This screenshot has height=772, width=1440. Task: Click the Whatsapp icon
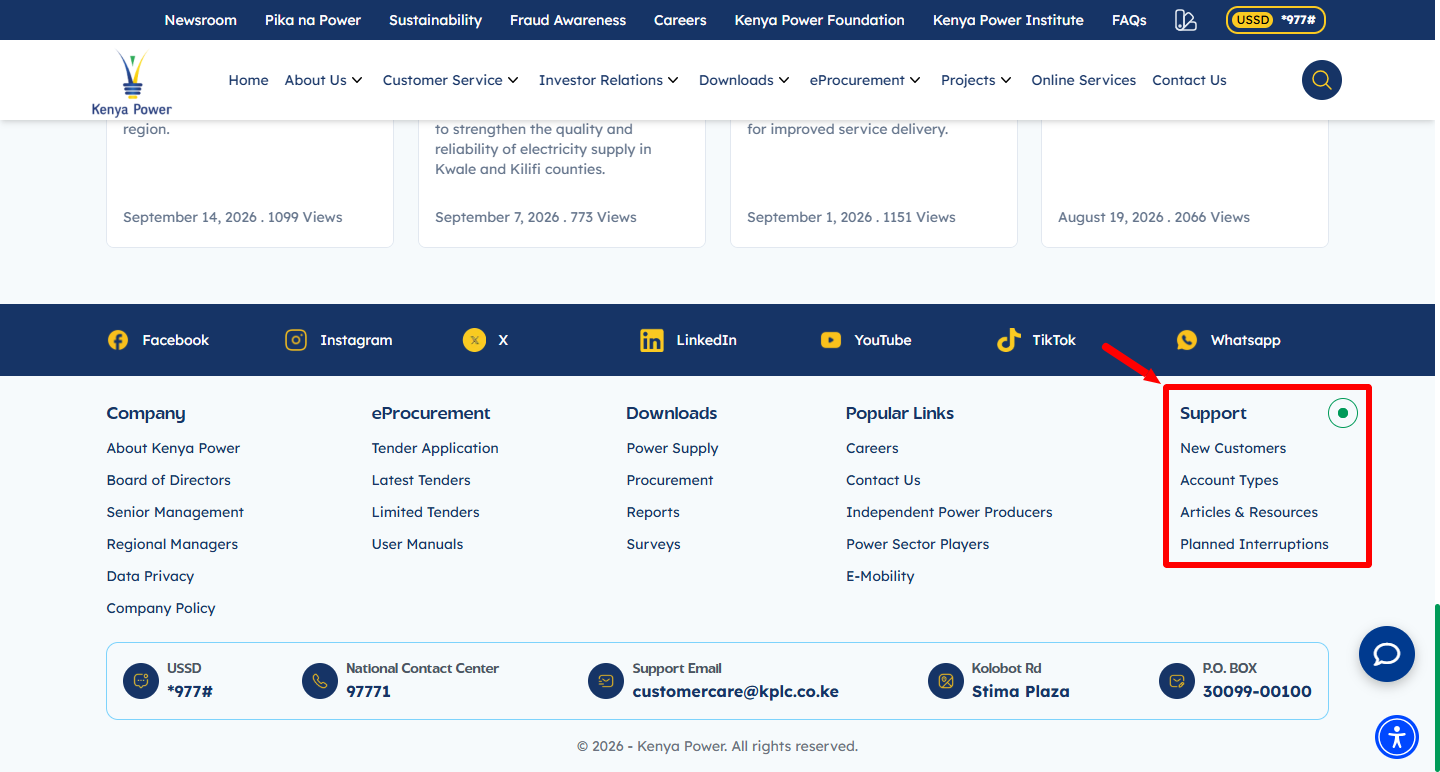coord(1187,340)
